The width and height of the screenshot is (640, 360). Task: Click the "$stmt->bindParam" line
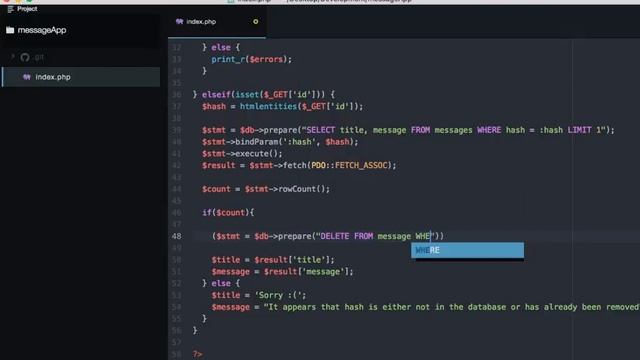pos(280,142)
